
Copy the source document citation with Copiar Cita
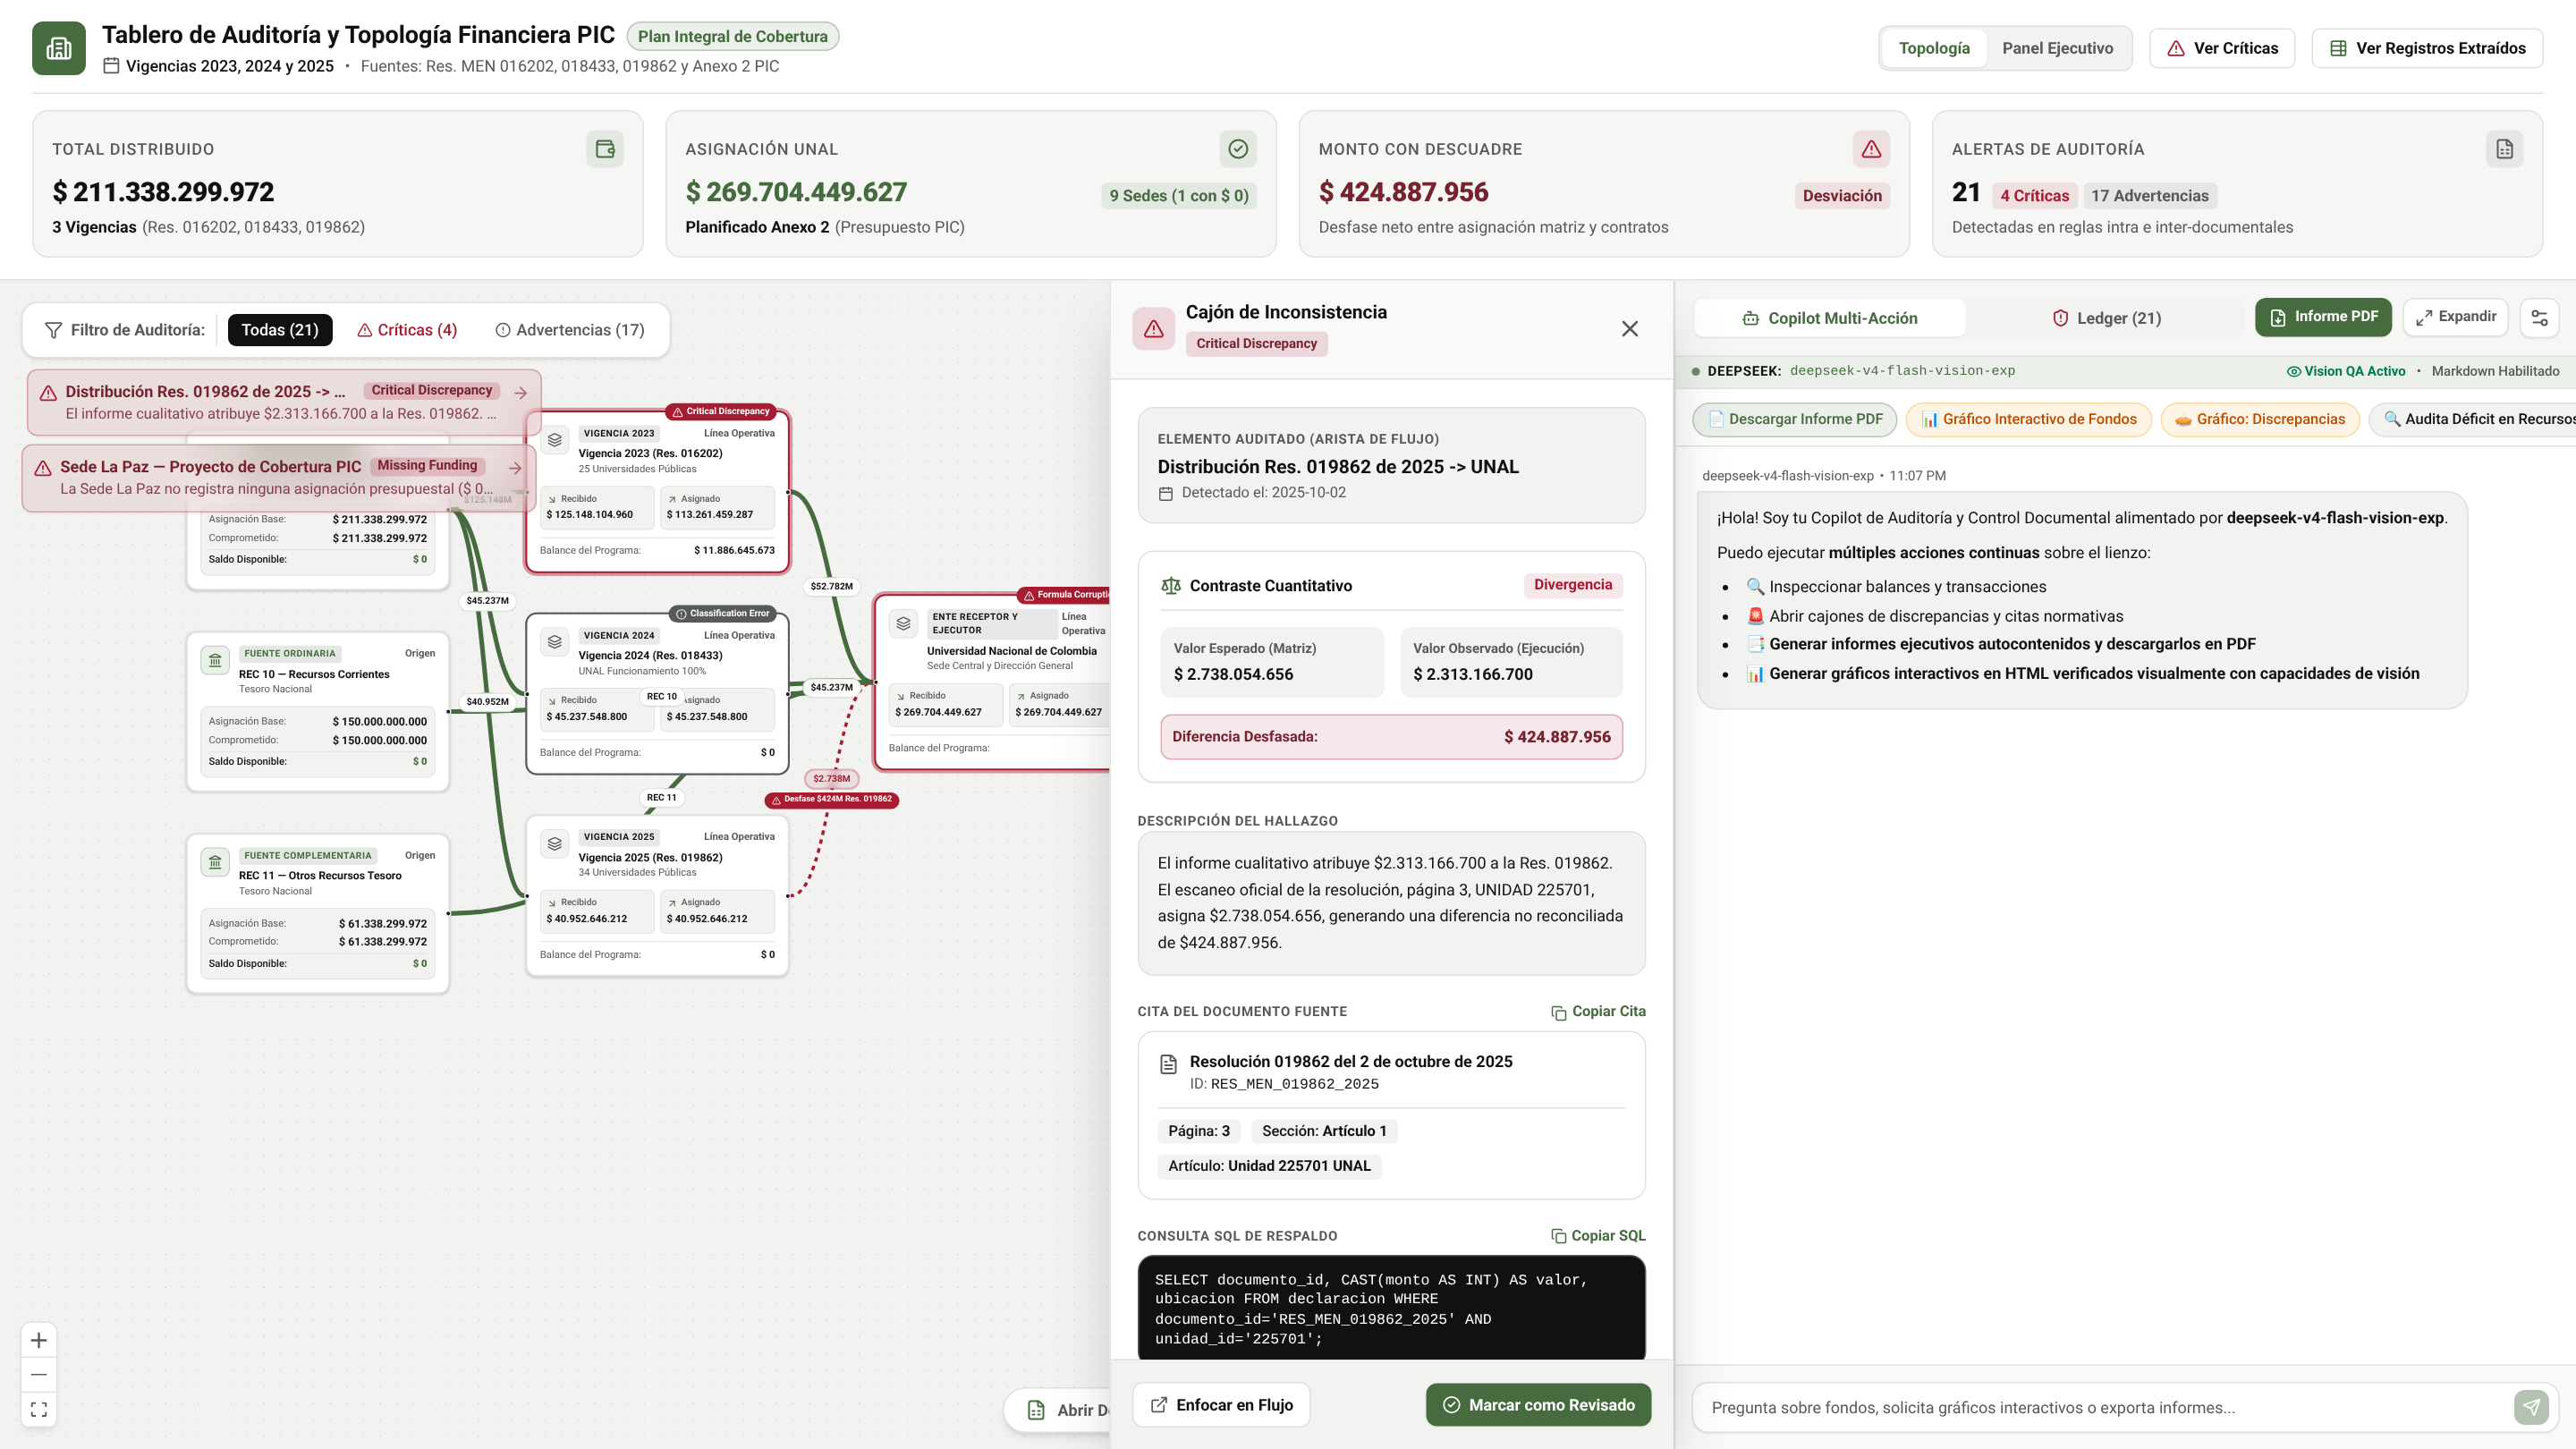click(1598, 1012)
